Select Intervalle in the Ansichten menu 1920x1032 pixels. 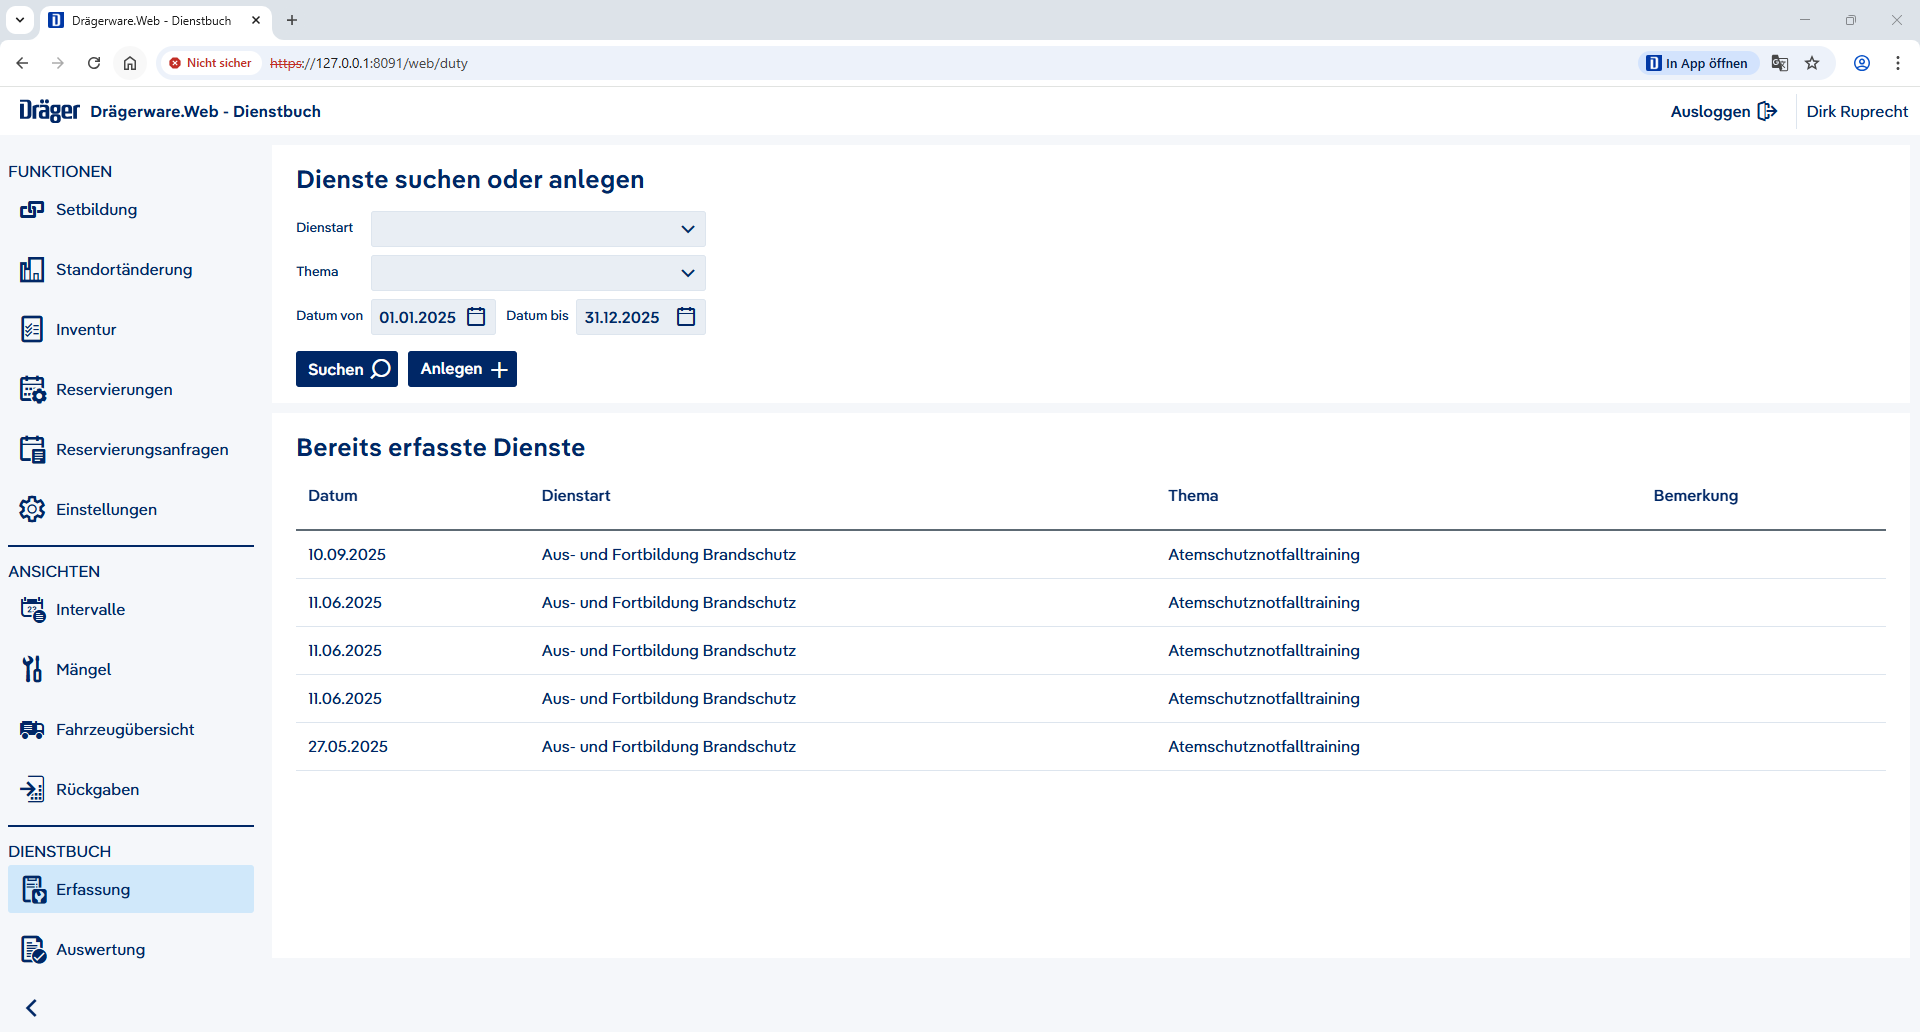[x=90, y=610]
